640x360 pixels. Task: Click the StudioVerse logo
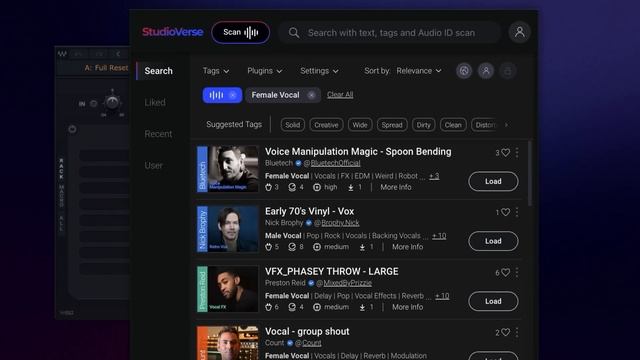[173, 32]
